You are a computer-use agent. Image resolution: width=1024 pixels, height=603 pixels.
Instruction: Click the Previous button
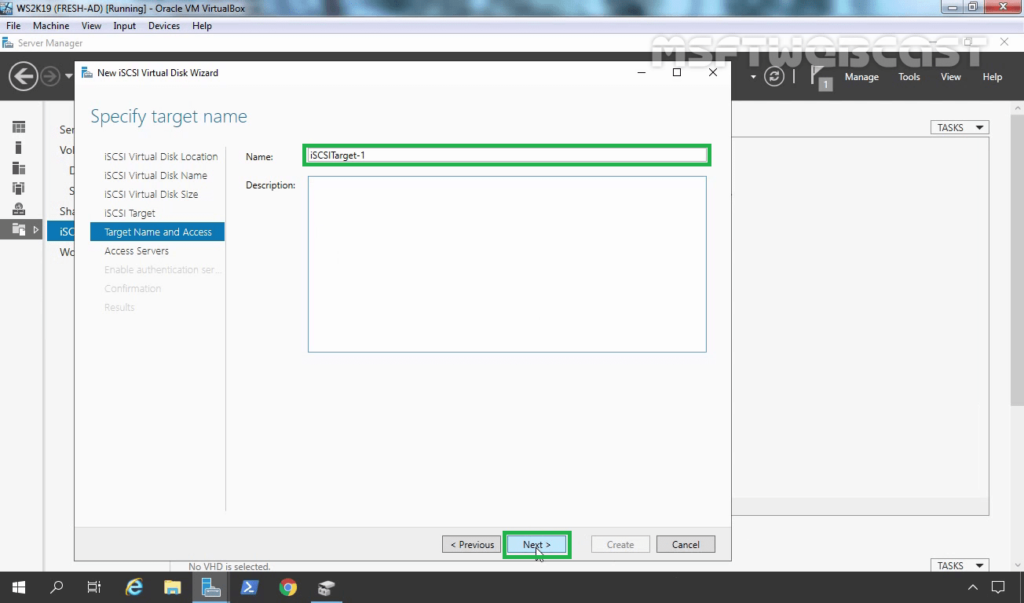(x=472, y=544)
